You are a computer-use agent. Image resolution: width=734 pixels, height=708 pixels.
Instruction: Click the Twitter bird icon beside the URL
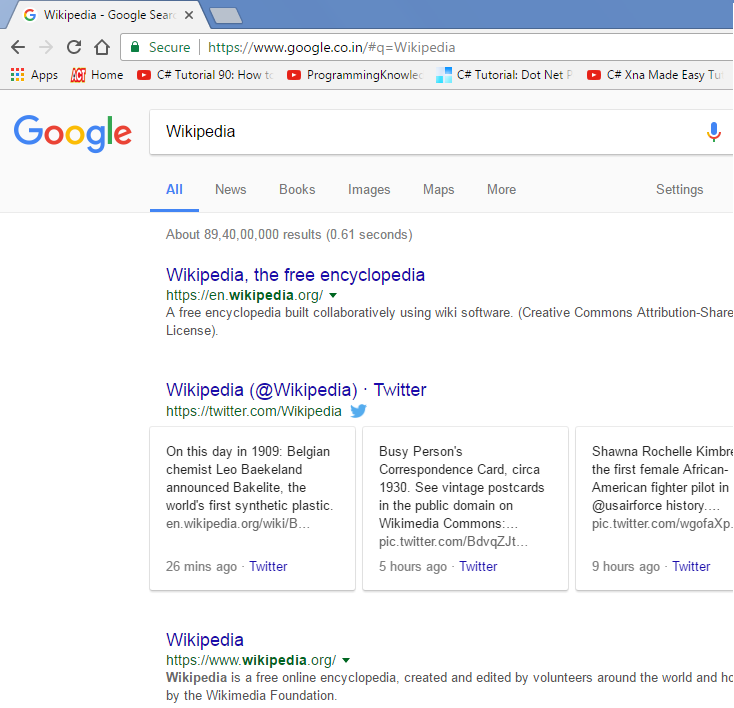359,411
